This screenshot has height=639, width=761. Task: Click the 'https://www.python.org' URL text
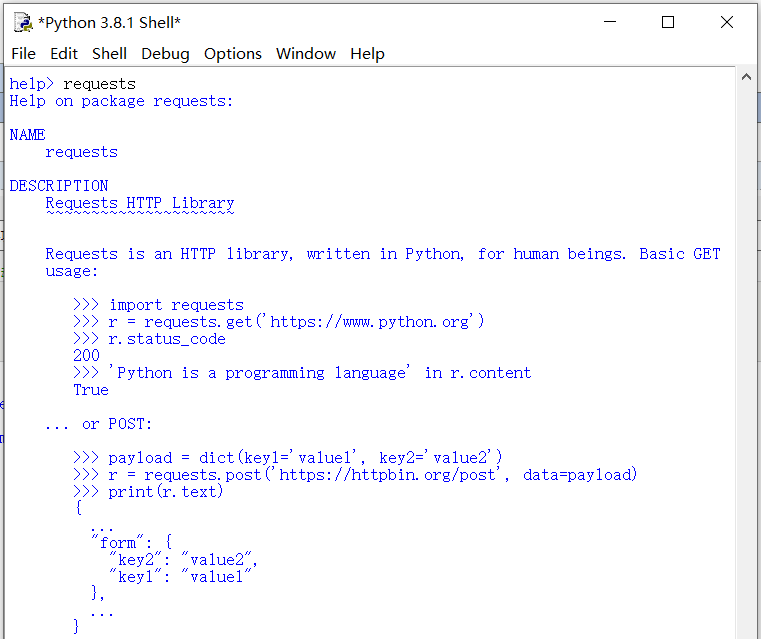[372, 322]
